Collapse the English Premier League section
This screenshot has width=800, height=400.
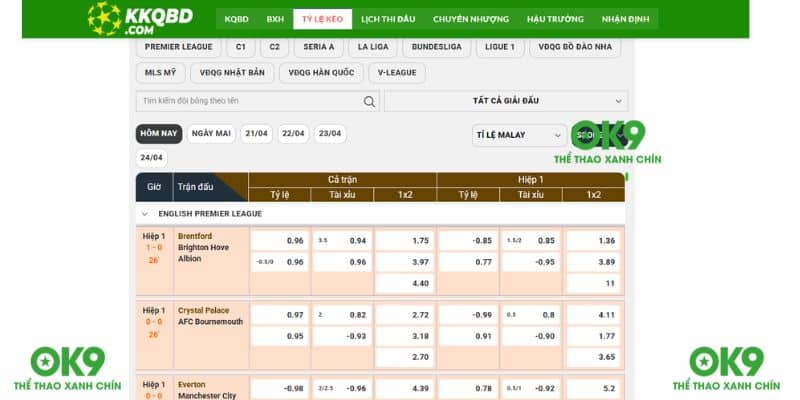pyautogui.click(x=144, y=214)
